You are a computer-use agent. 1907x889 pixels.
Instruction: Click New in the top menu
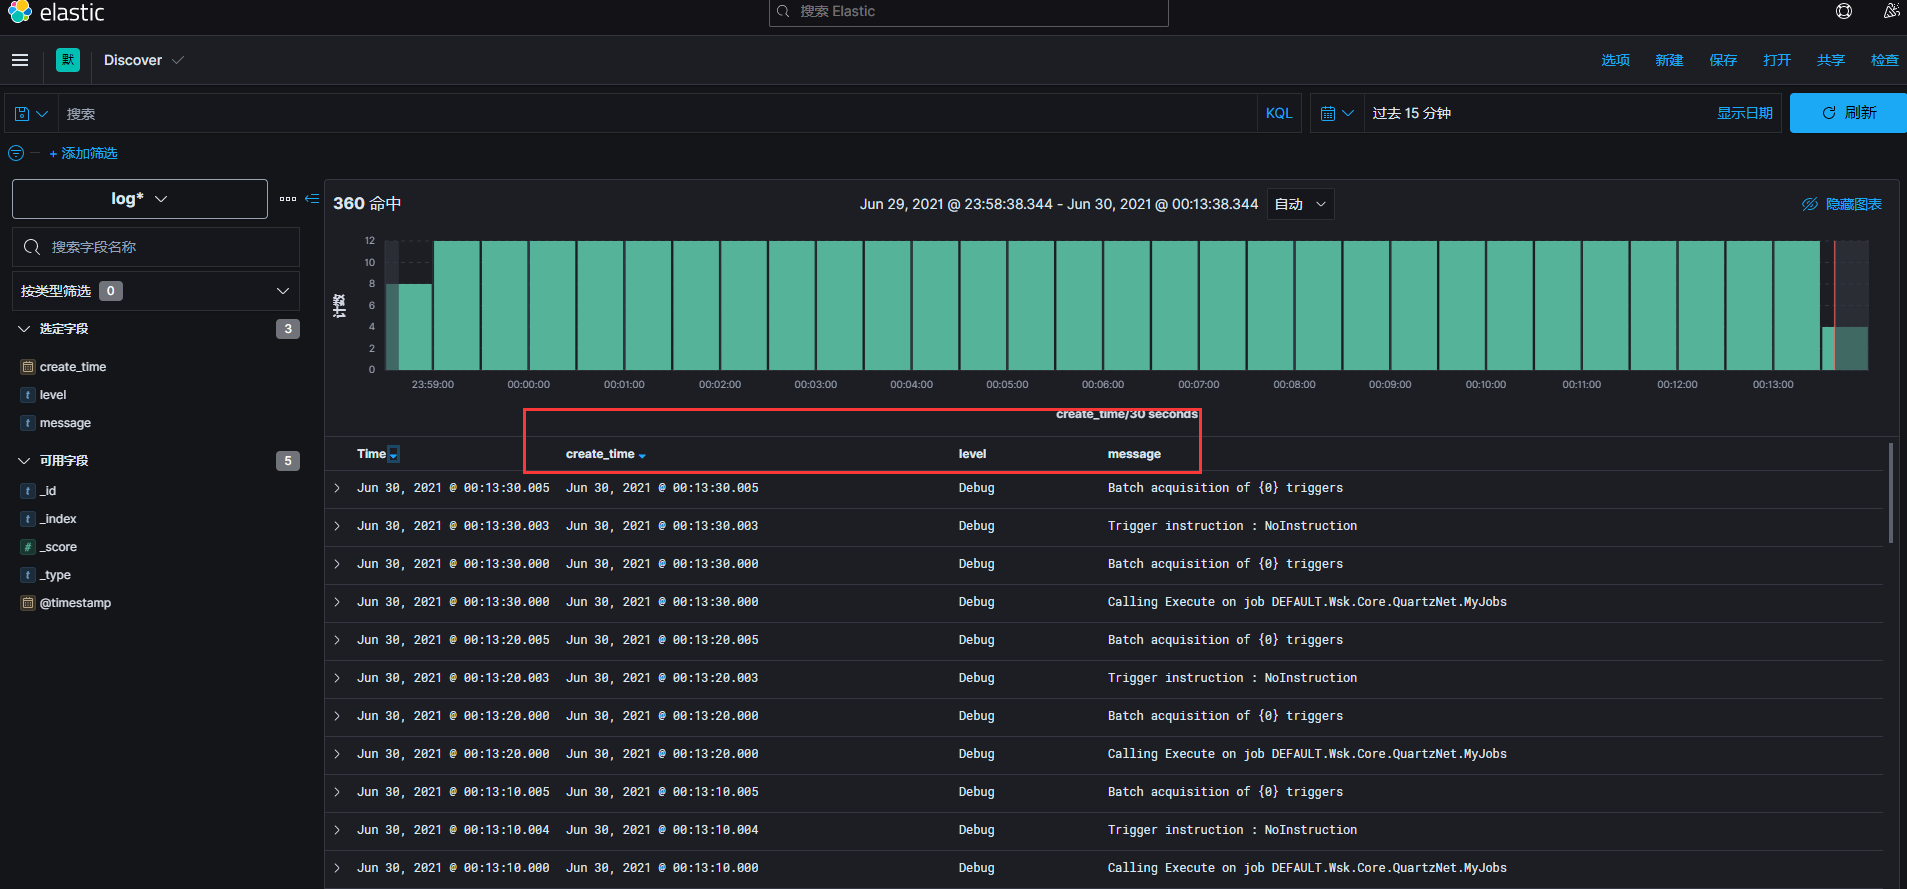pyautogui.click(x=1669, y=60)
